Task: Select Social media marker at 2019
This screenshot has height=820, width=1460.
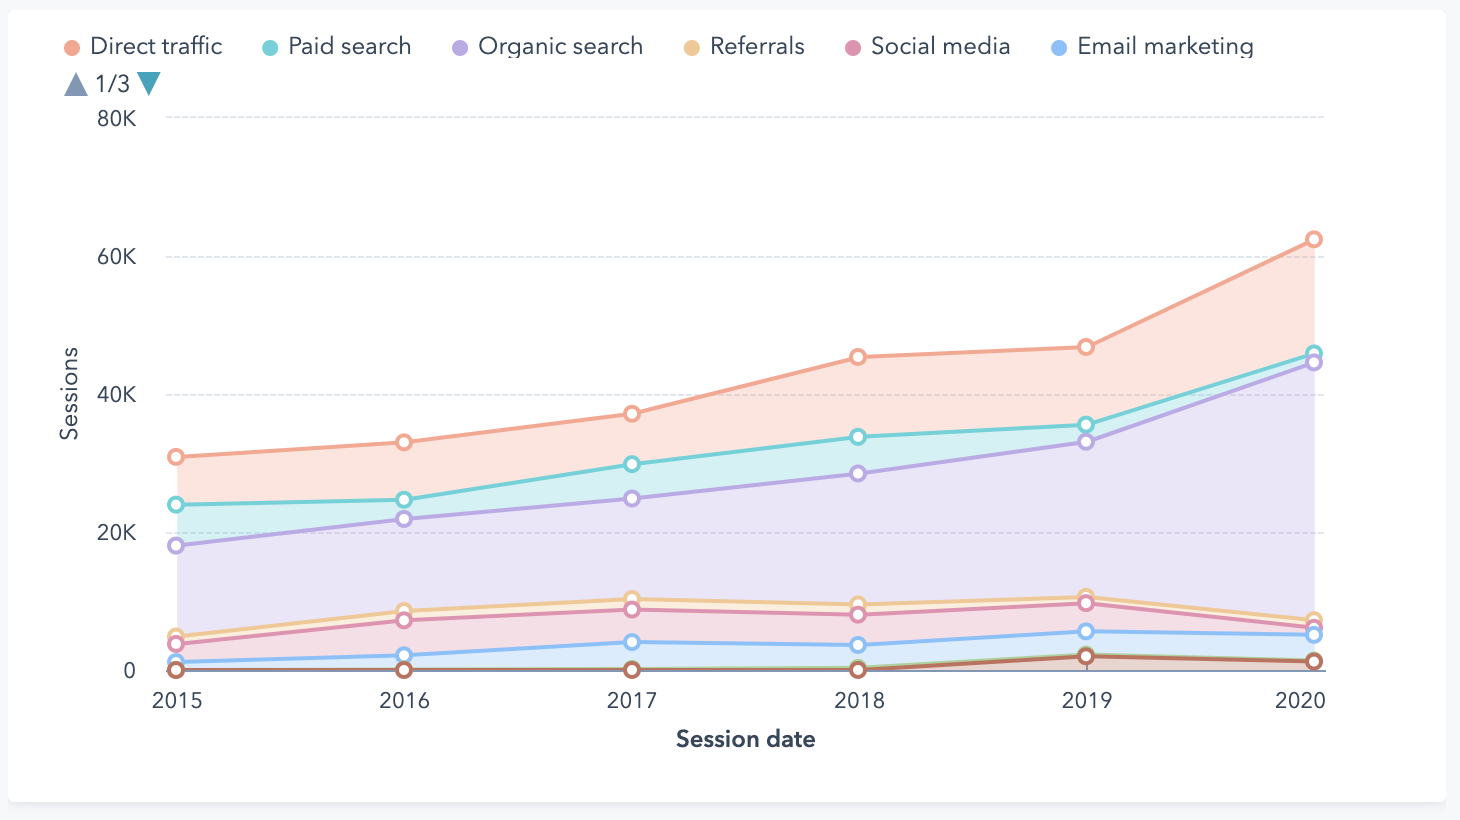Action: click(1086, 603)
